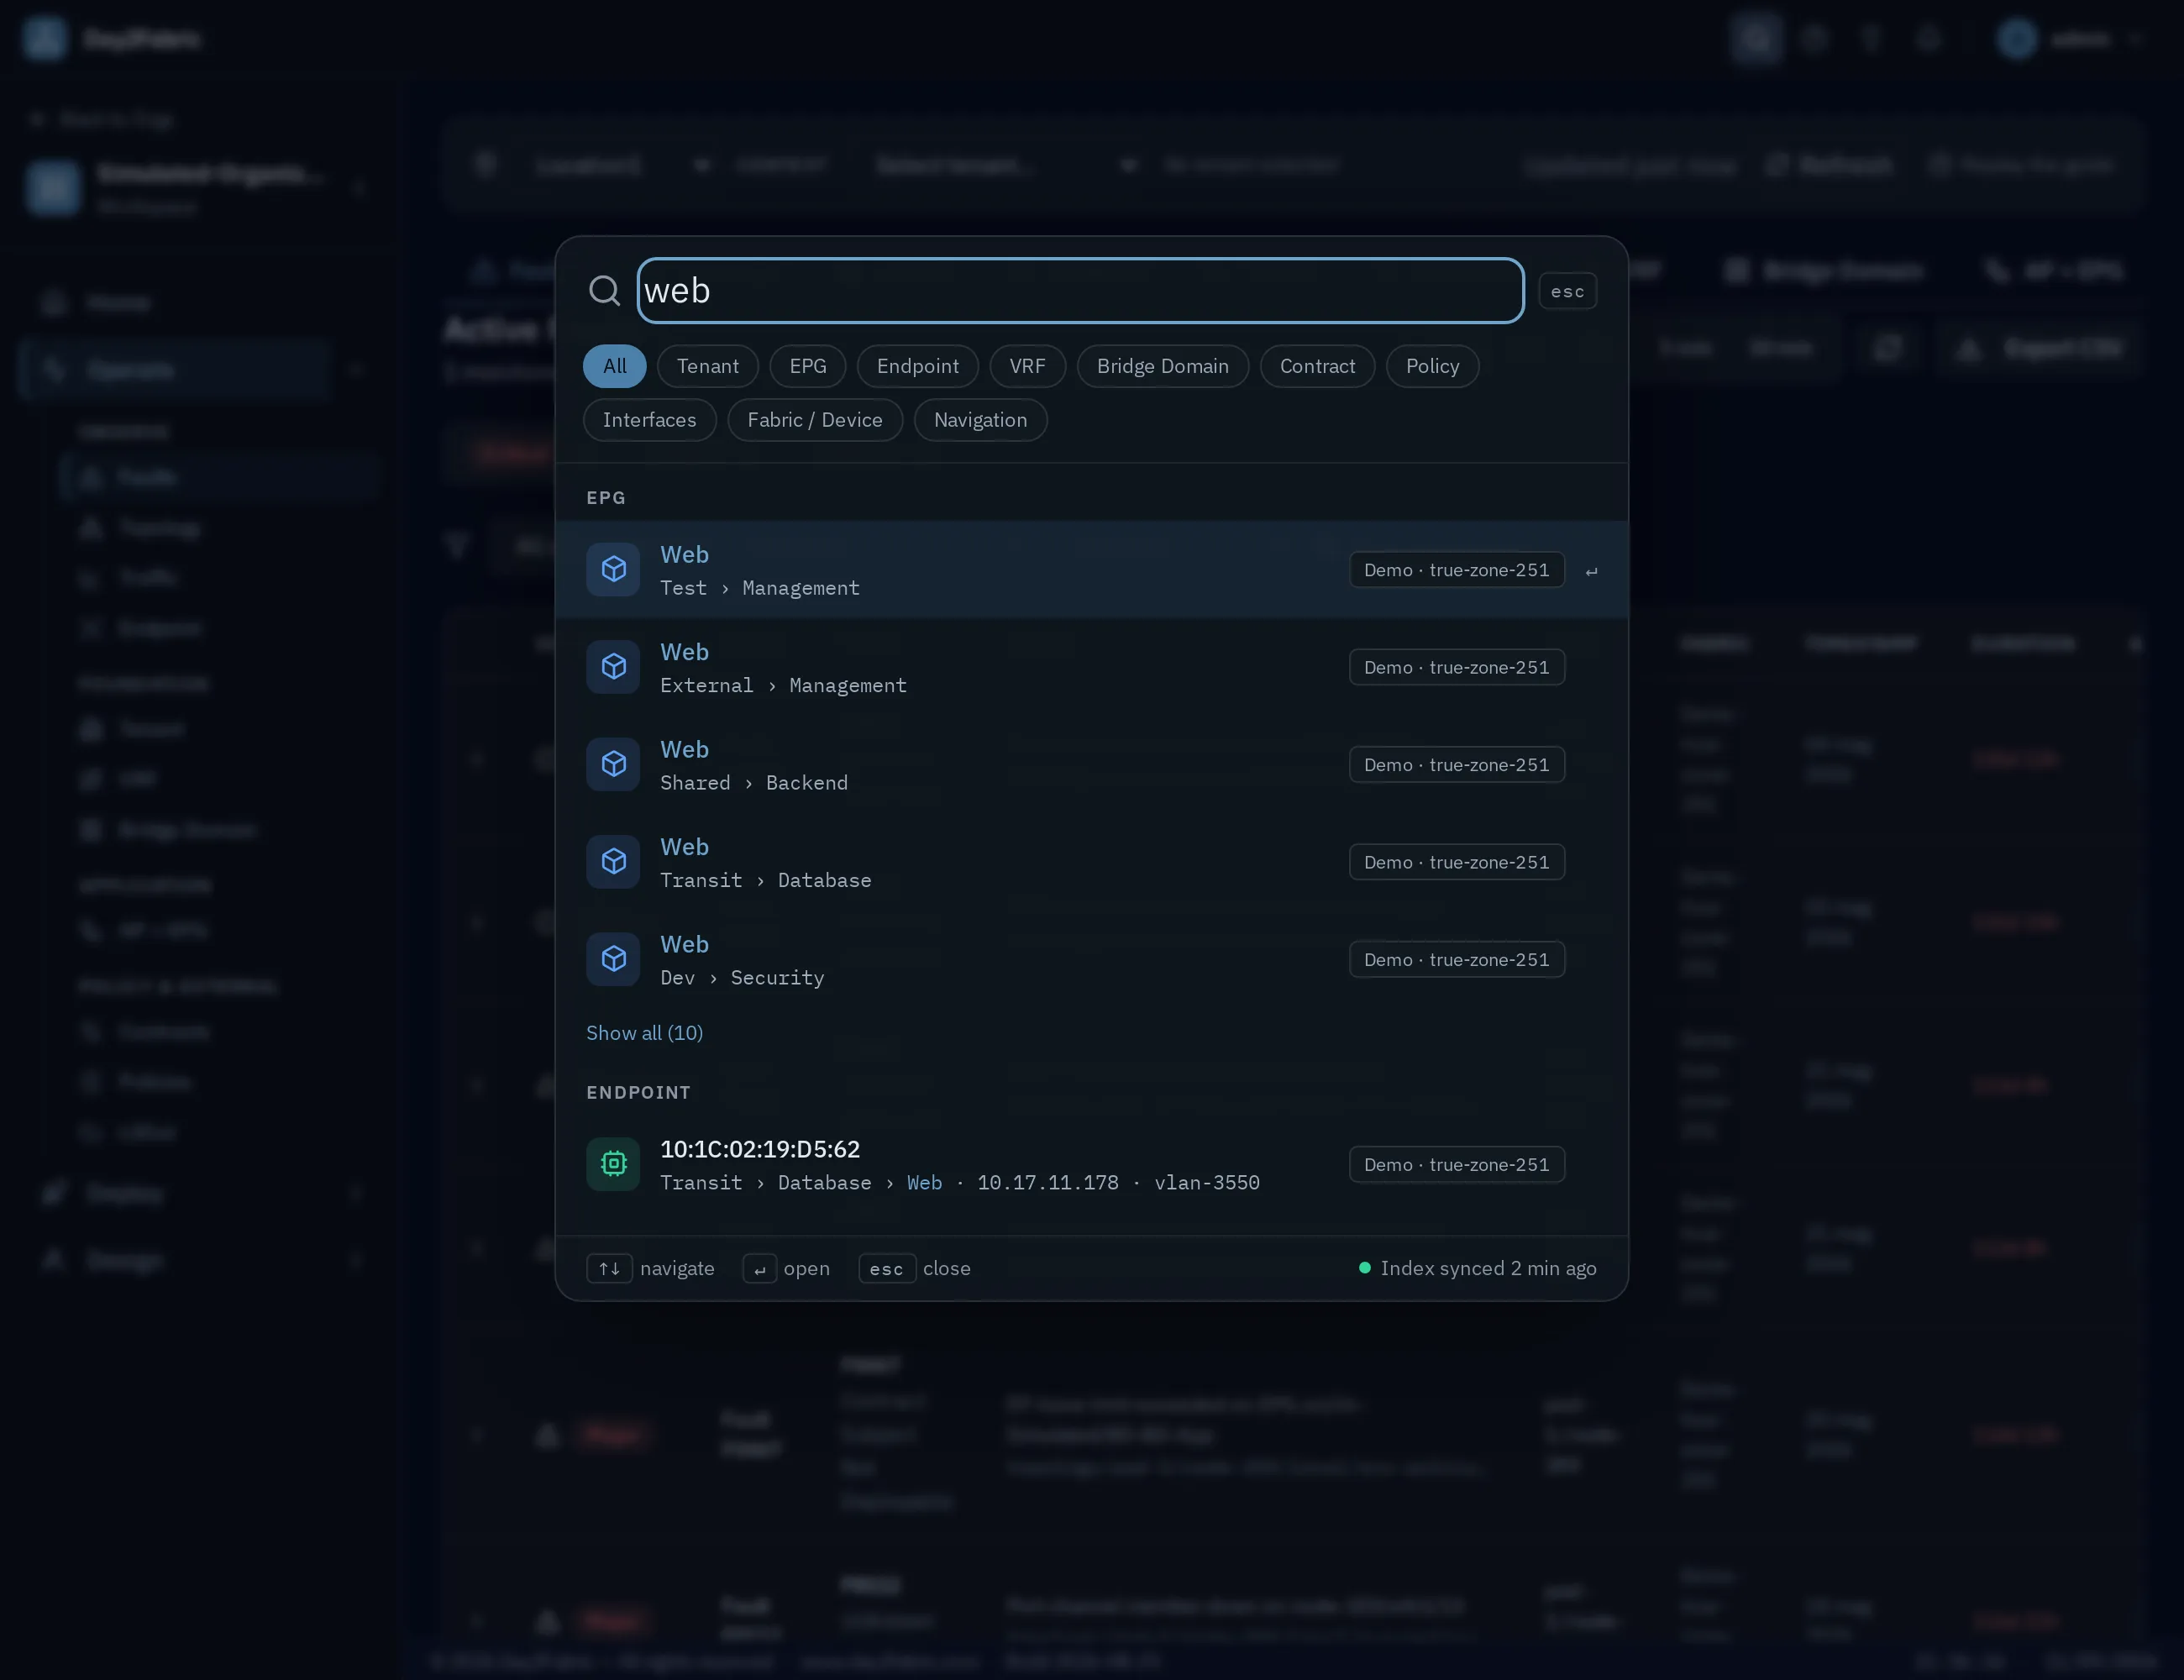Open Web EPG under External › Management

click(1091, 667)
